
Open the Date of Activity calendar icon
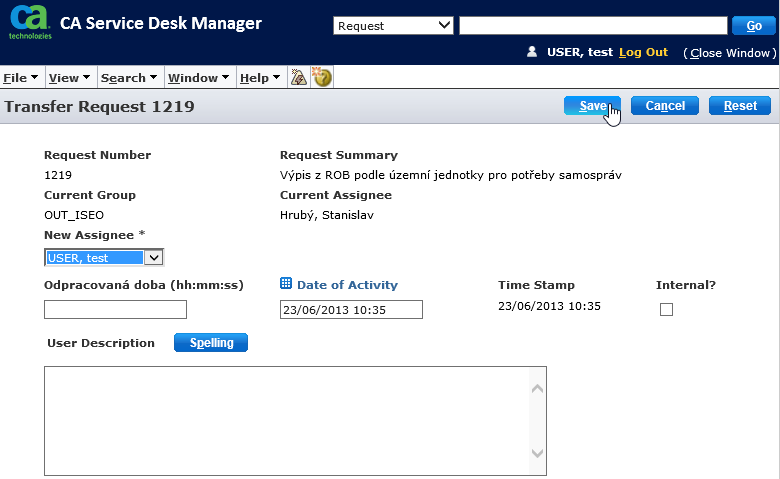286,284
